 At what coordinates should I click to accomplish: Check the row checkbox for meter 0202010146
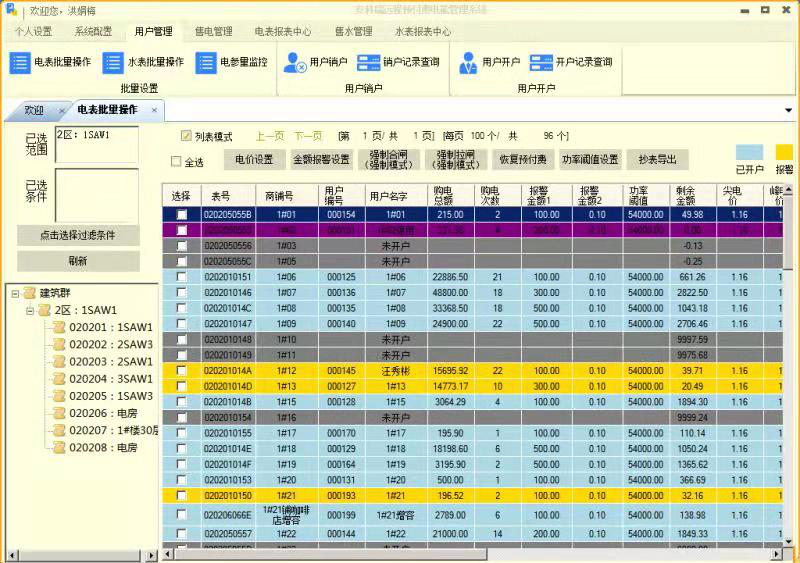(181, 292)
